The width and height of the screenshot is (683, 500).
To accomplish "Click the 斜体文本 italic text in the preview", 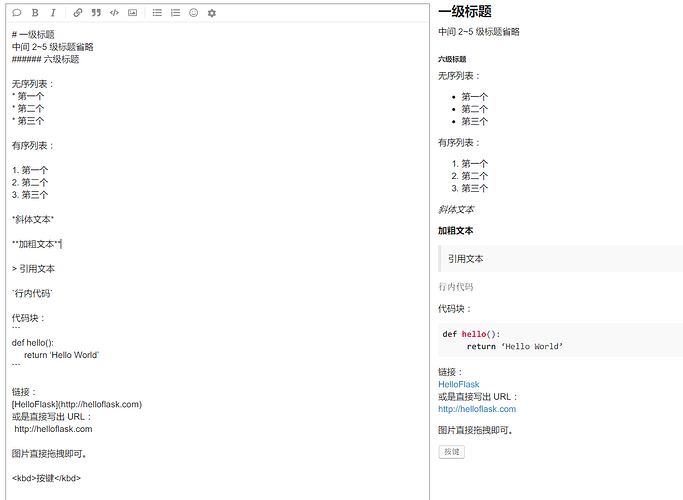I will pyautogui.click(x=456, y=209).
